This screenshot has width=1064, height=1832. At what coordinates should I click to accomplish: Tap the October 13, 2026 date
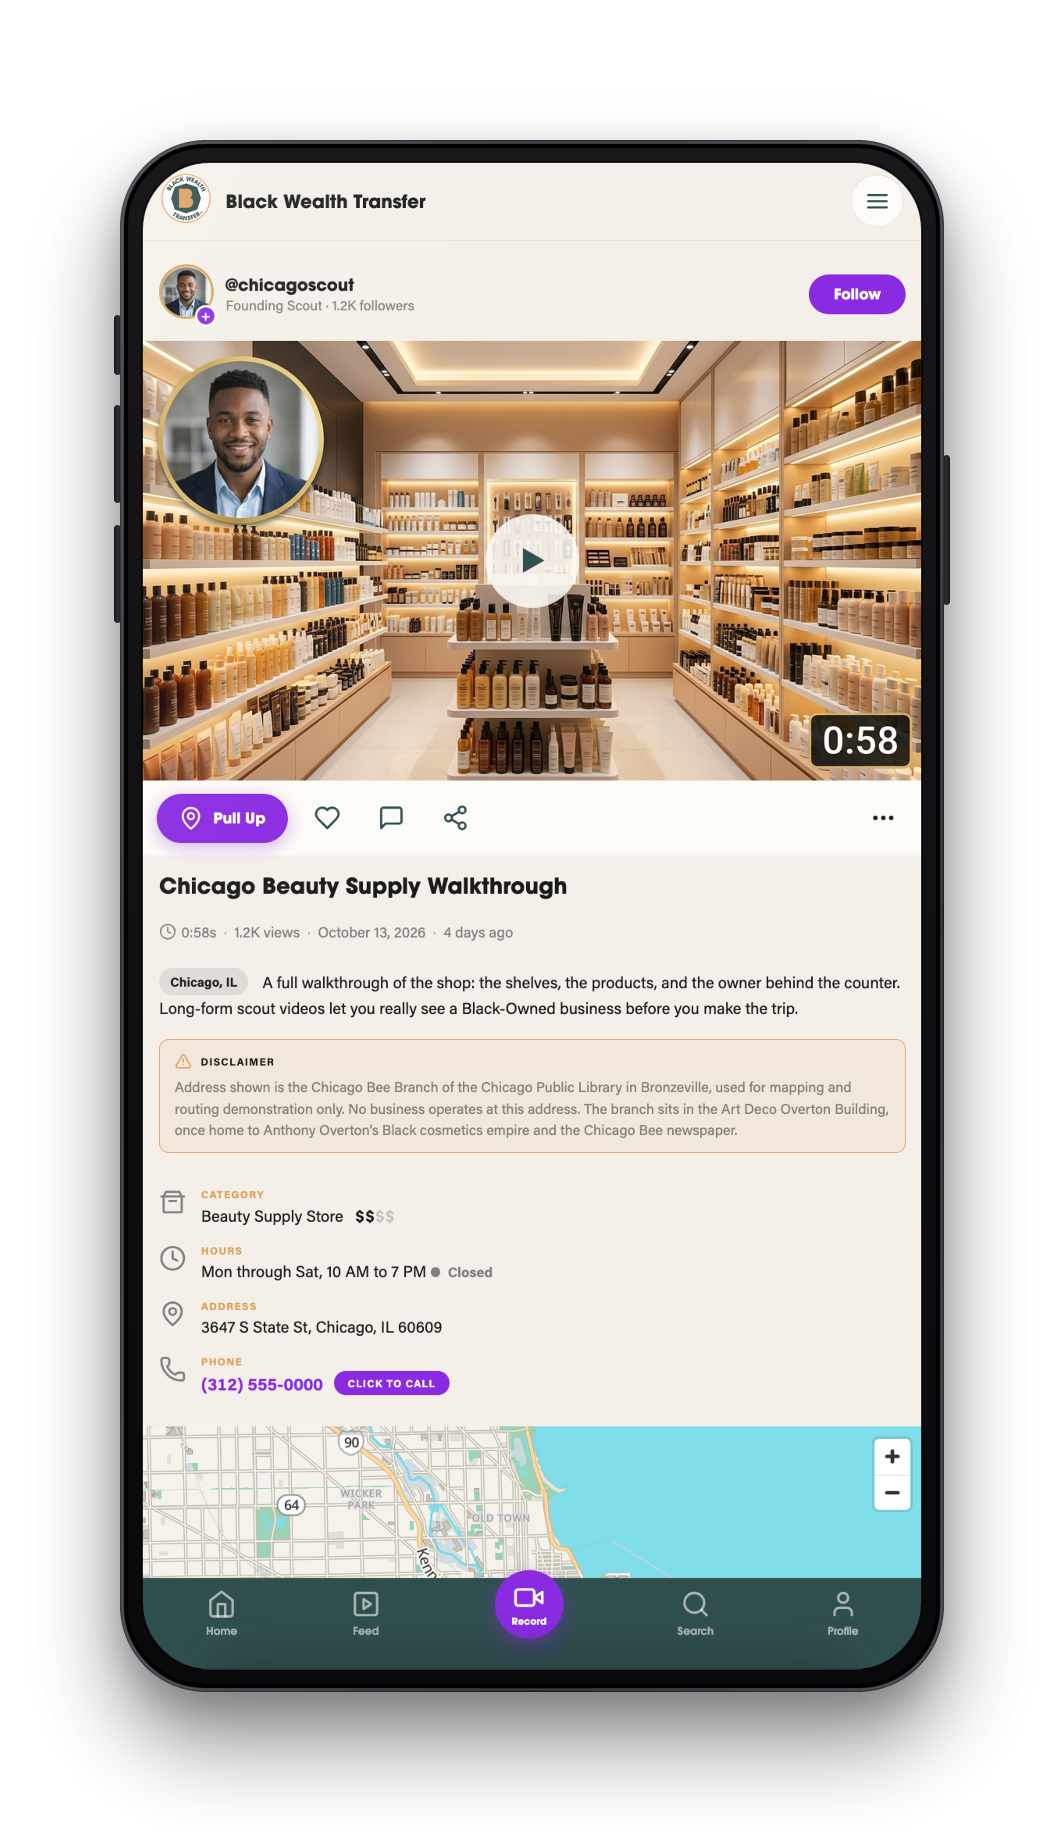pyautogui.click(x=372, y=933)
